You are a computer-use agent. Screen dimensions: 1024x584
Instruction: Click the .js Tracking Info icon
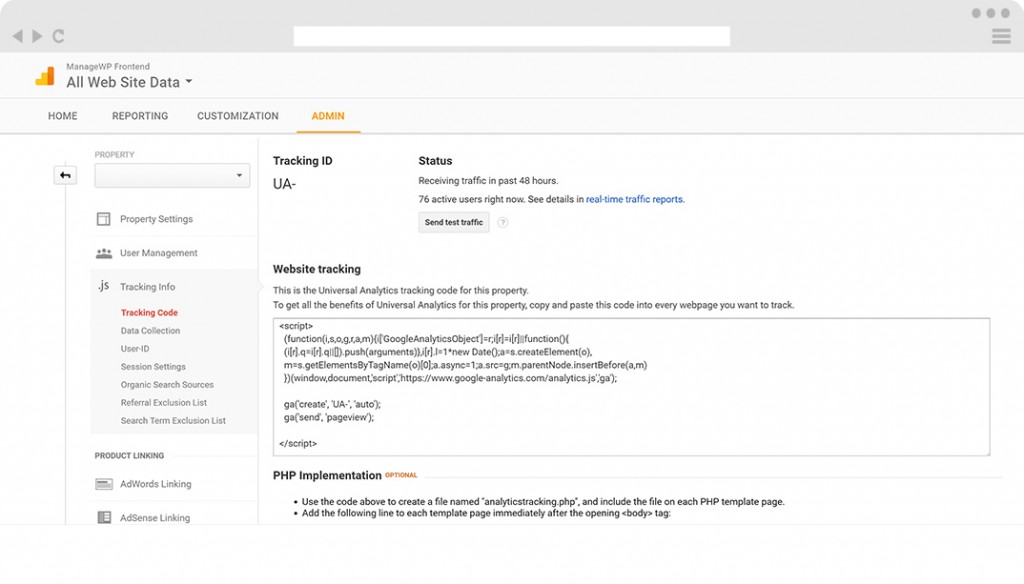pyautogui.click(x=104, y=287)
